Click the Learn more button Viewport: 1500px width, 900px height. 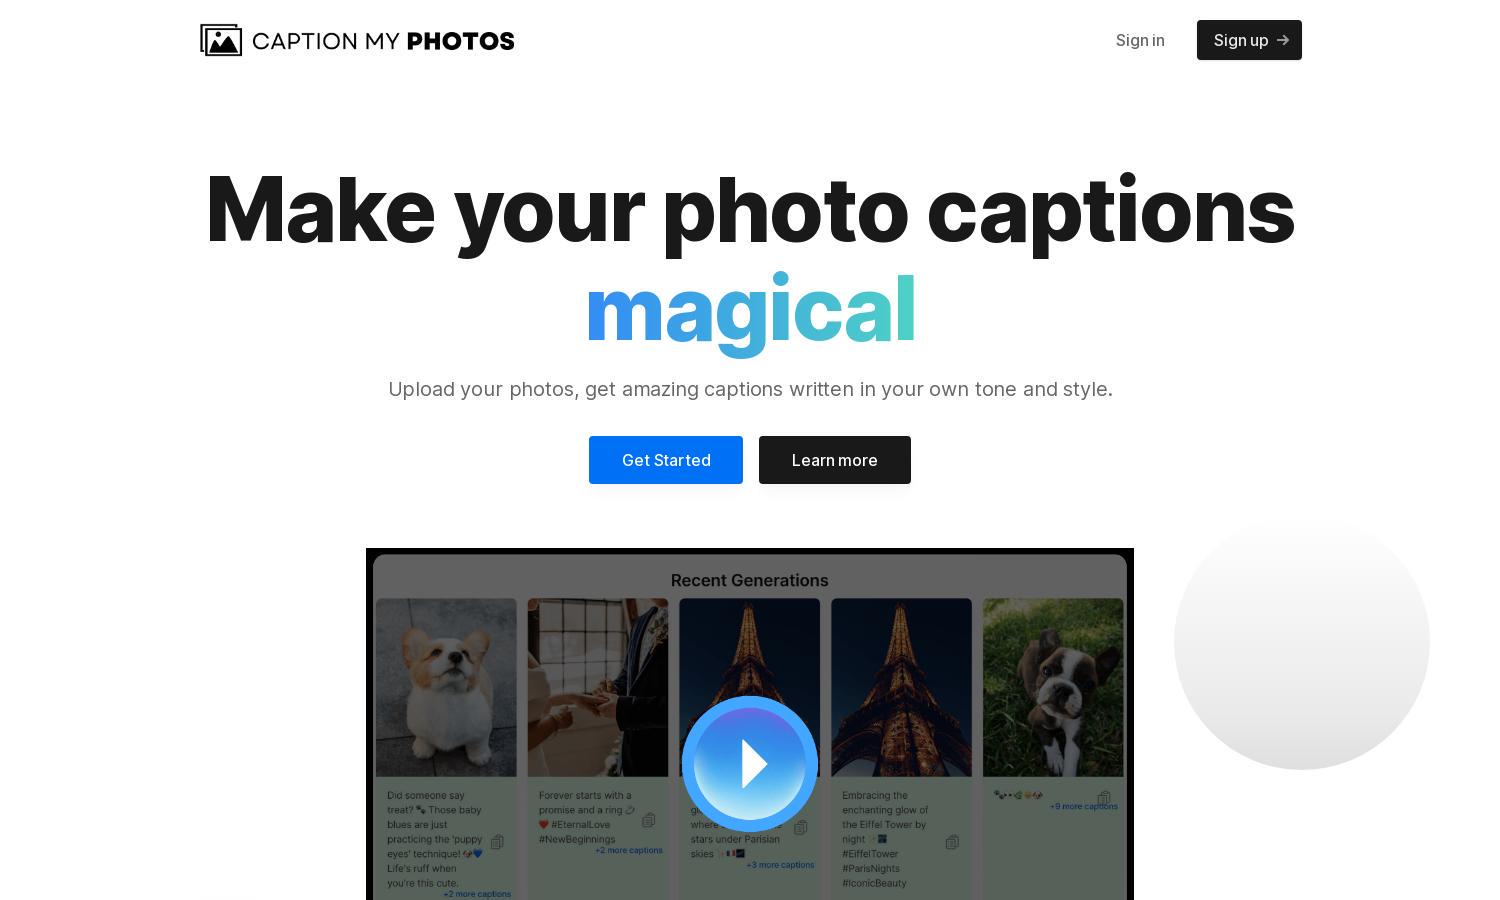point(835,460)
